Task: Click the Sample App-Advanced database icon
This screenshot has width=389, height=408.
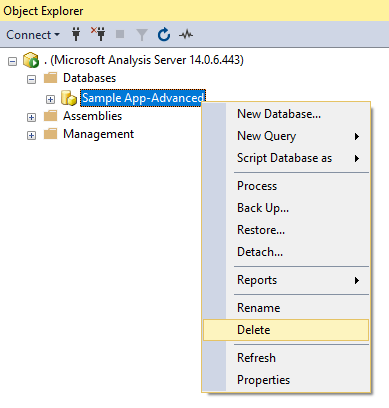Action: tap(69, 98)
